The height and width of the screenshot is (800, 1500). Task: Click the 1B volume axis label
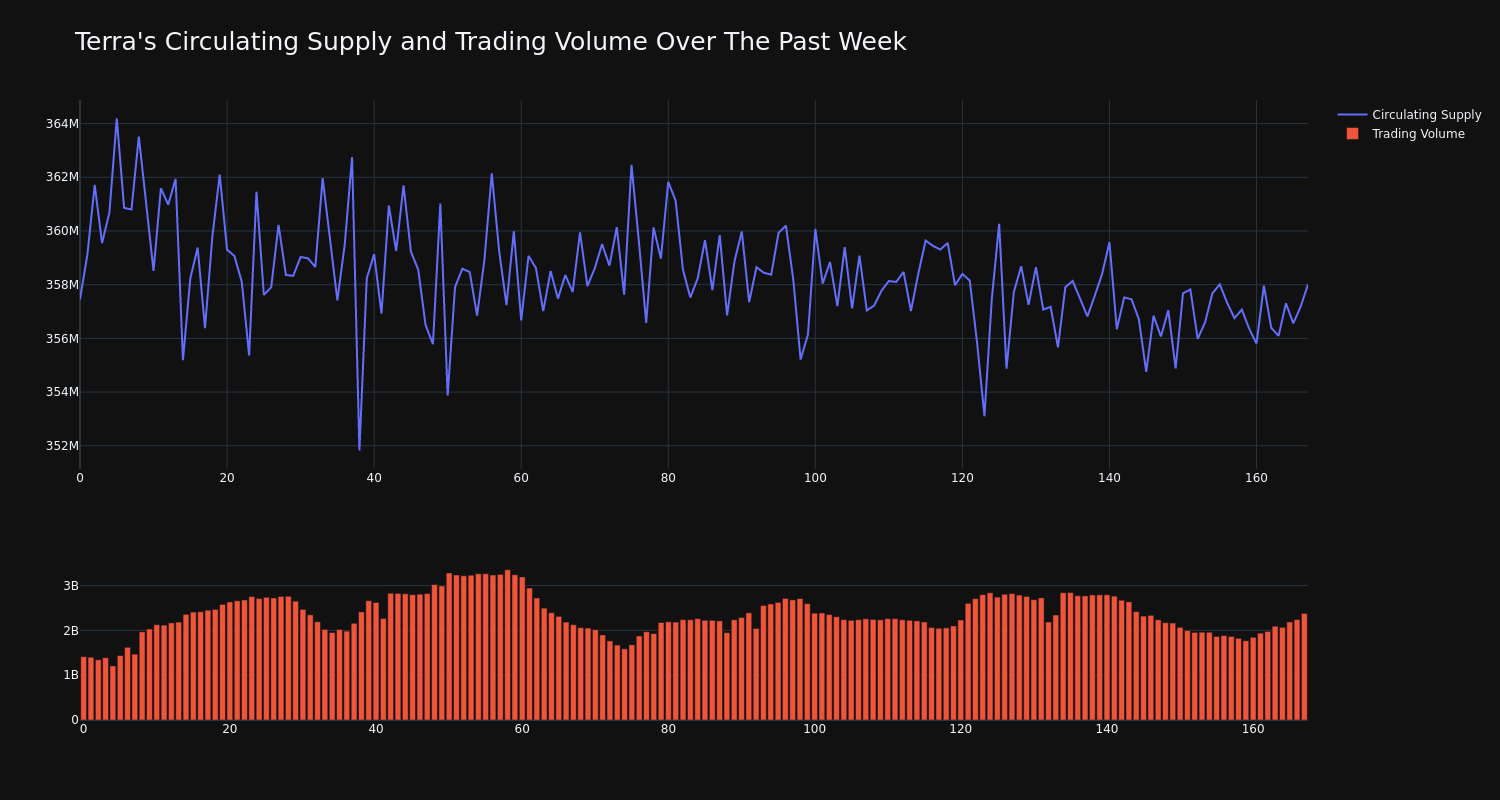point(70,675)
